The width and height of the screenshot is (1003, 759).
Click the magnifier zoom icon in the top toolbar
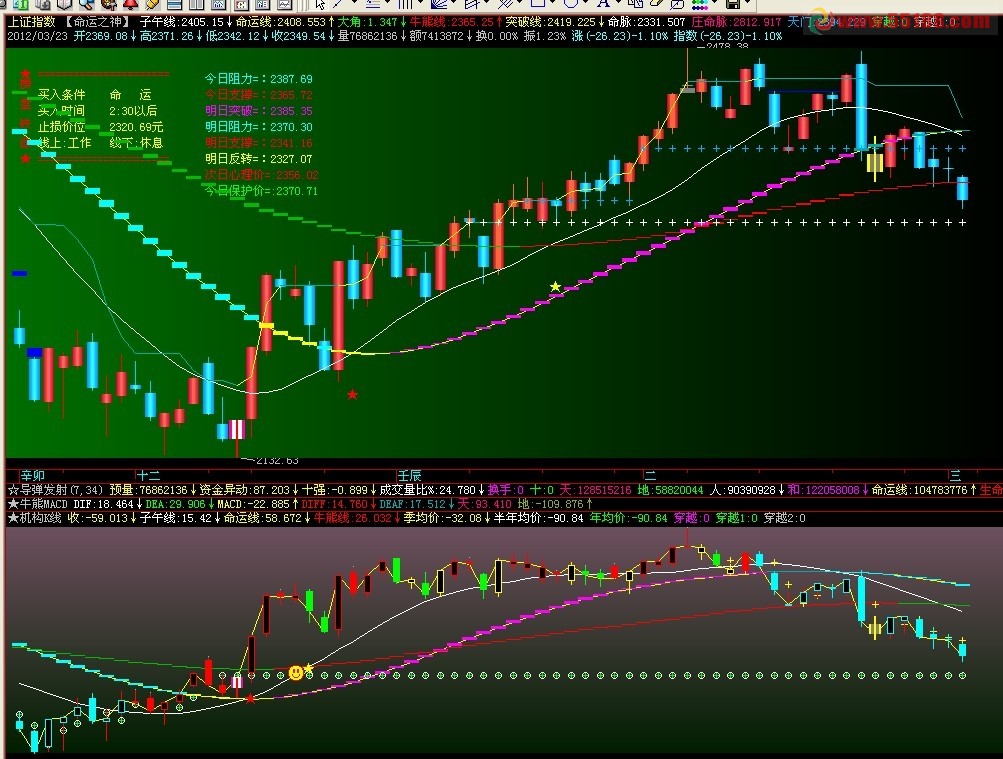pos(86,4)
